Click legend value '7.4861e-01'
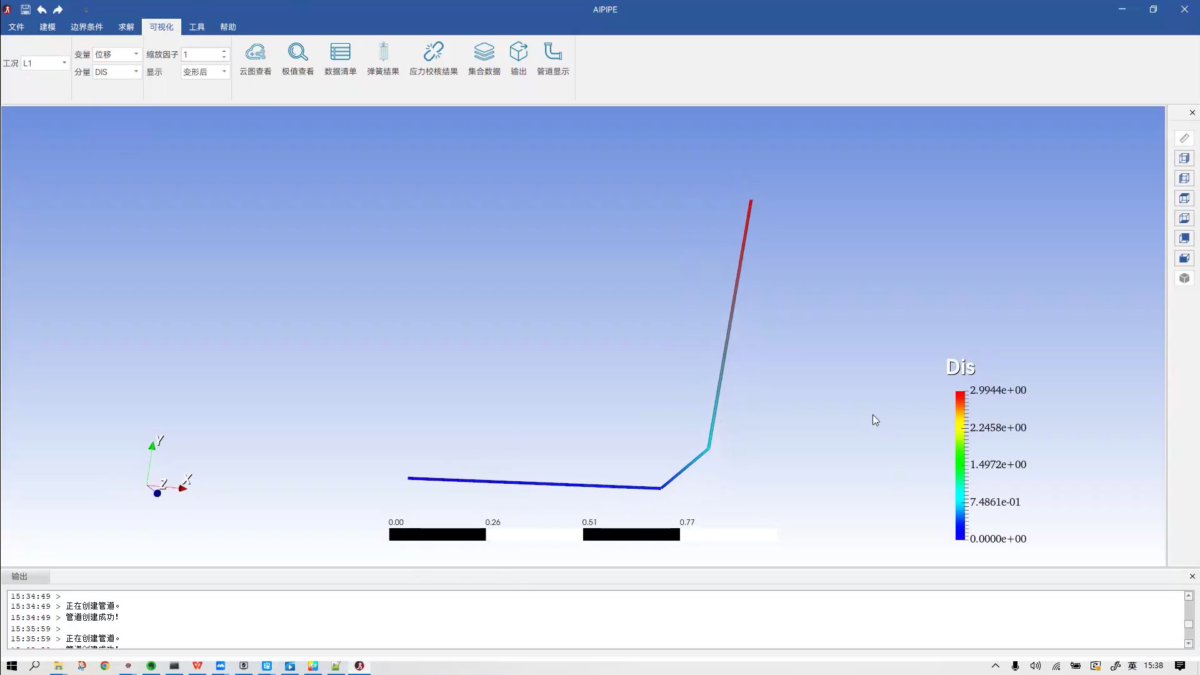The height and width of the screenshot is (675, 1200). click(995, 502)
